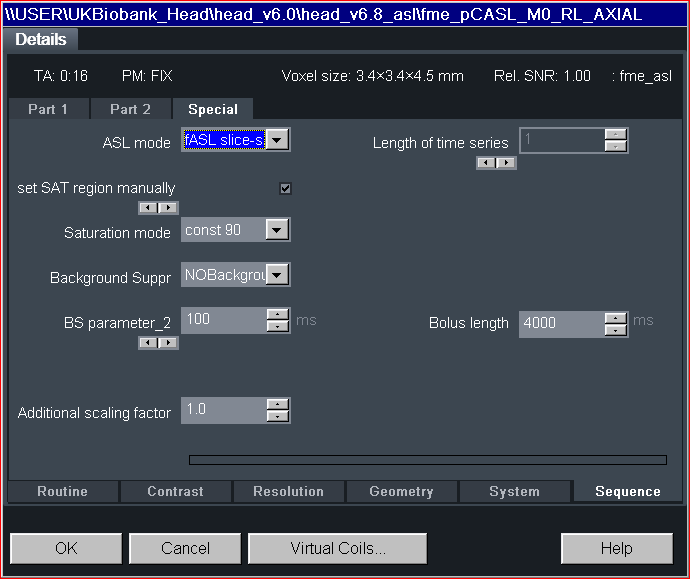Switch to the Part 2 tab

click(x=130, y=109)
